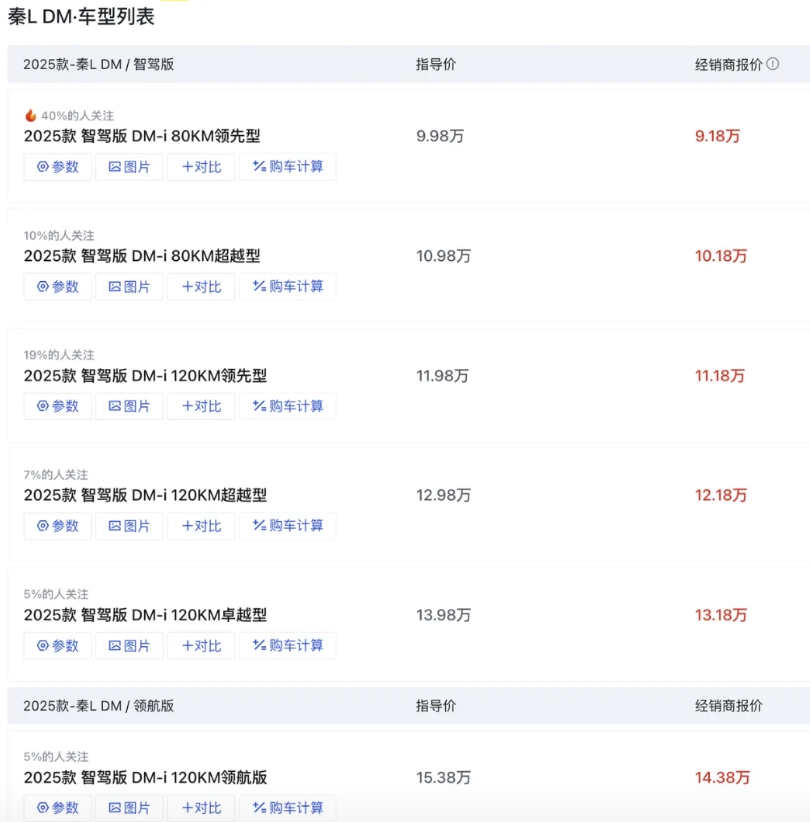Open the 2025款 智驾版 DM-i 120KM卓越型 title
The width and height of the screenshot is (810, 822).
pyautogui.click(x=145, y=615)
